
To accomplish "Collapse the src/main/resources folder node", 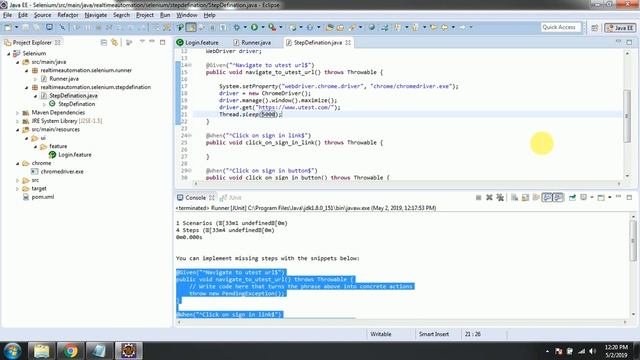I will point(18,130).
